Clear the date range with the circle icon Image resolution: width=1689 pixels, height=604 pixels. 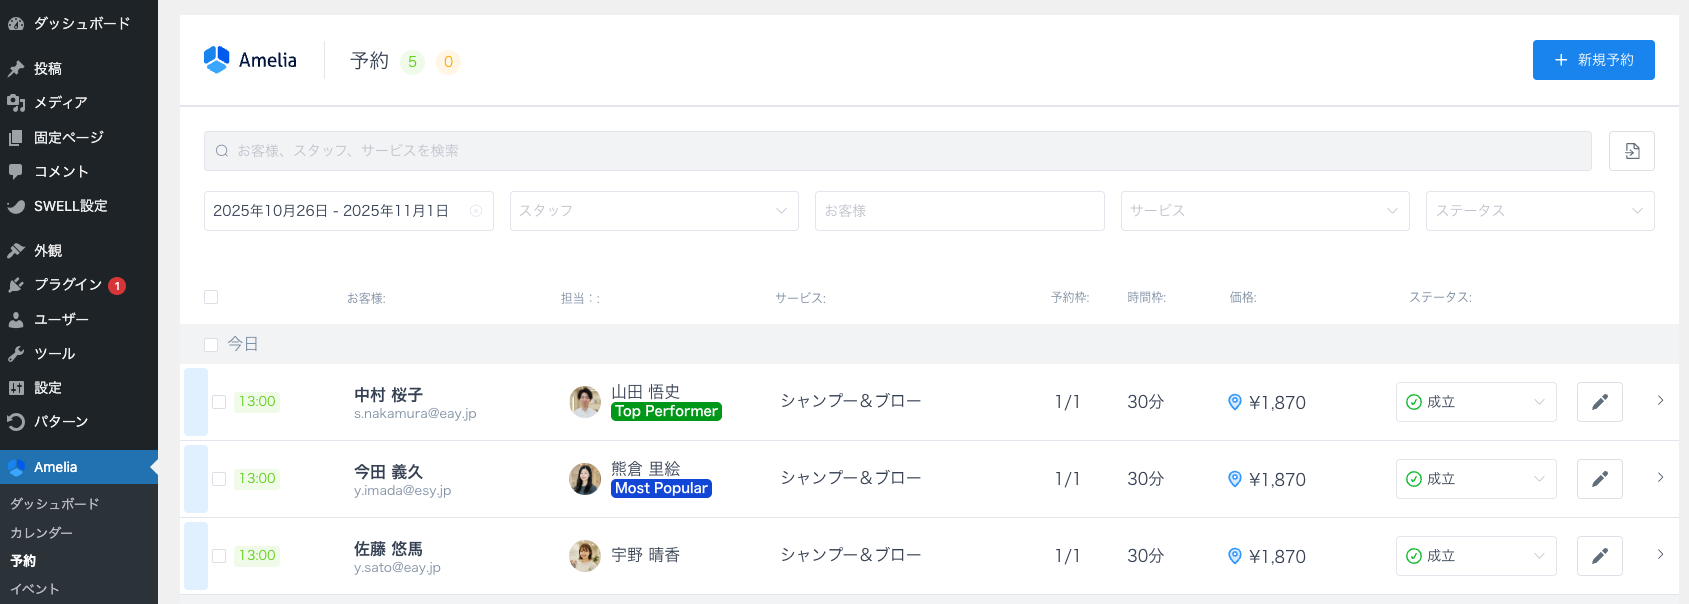(476, 211)
